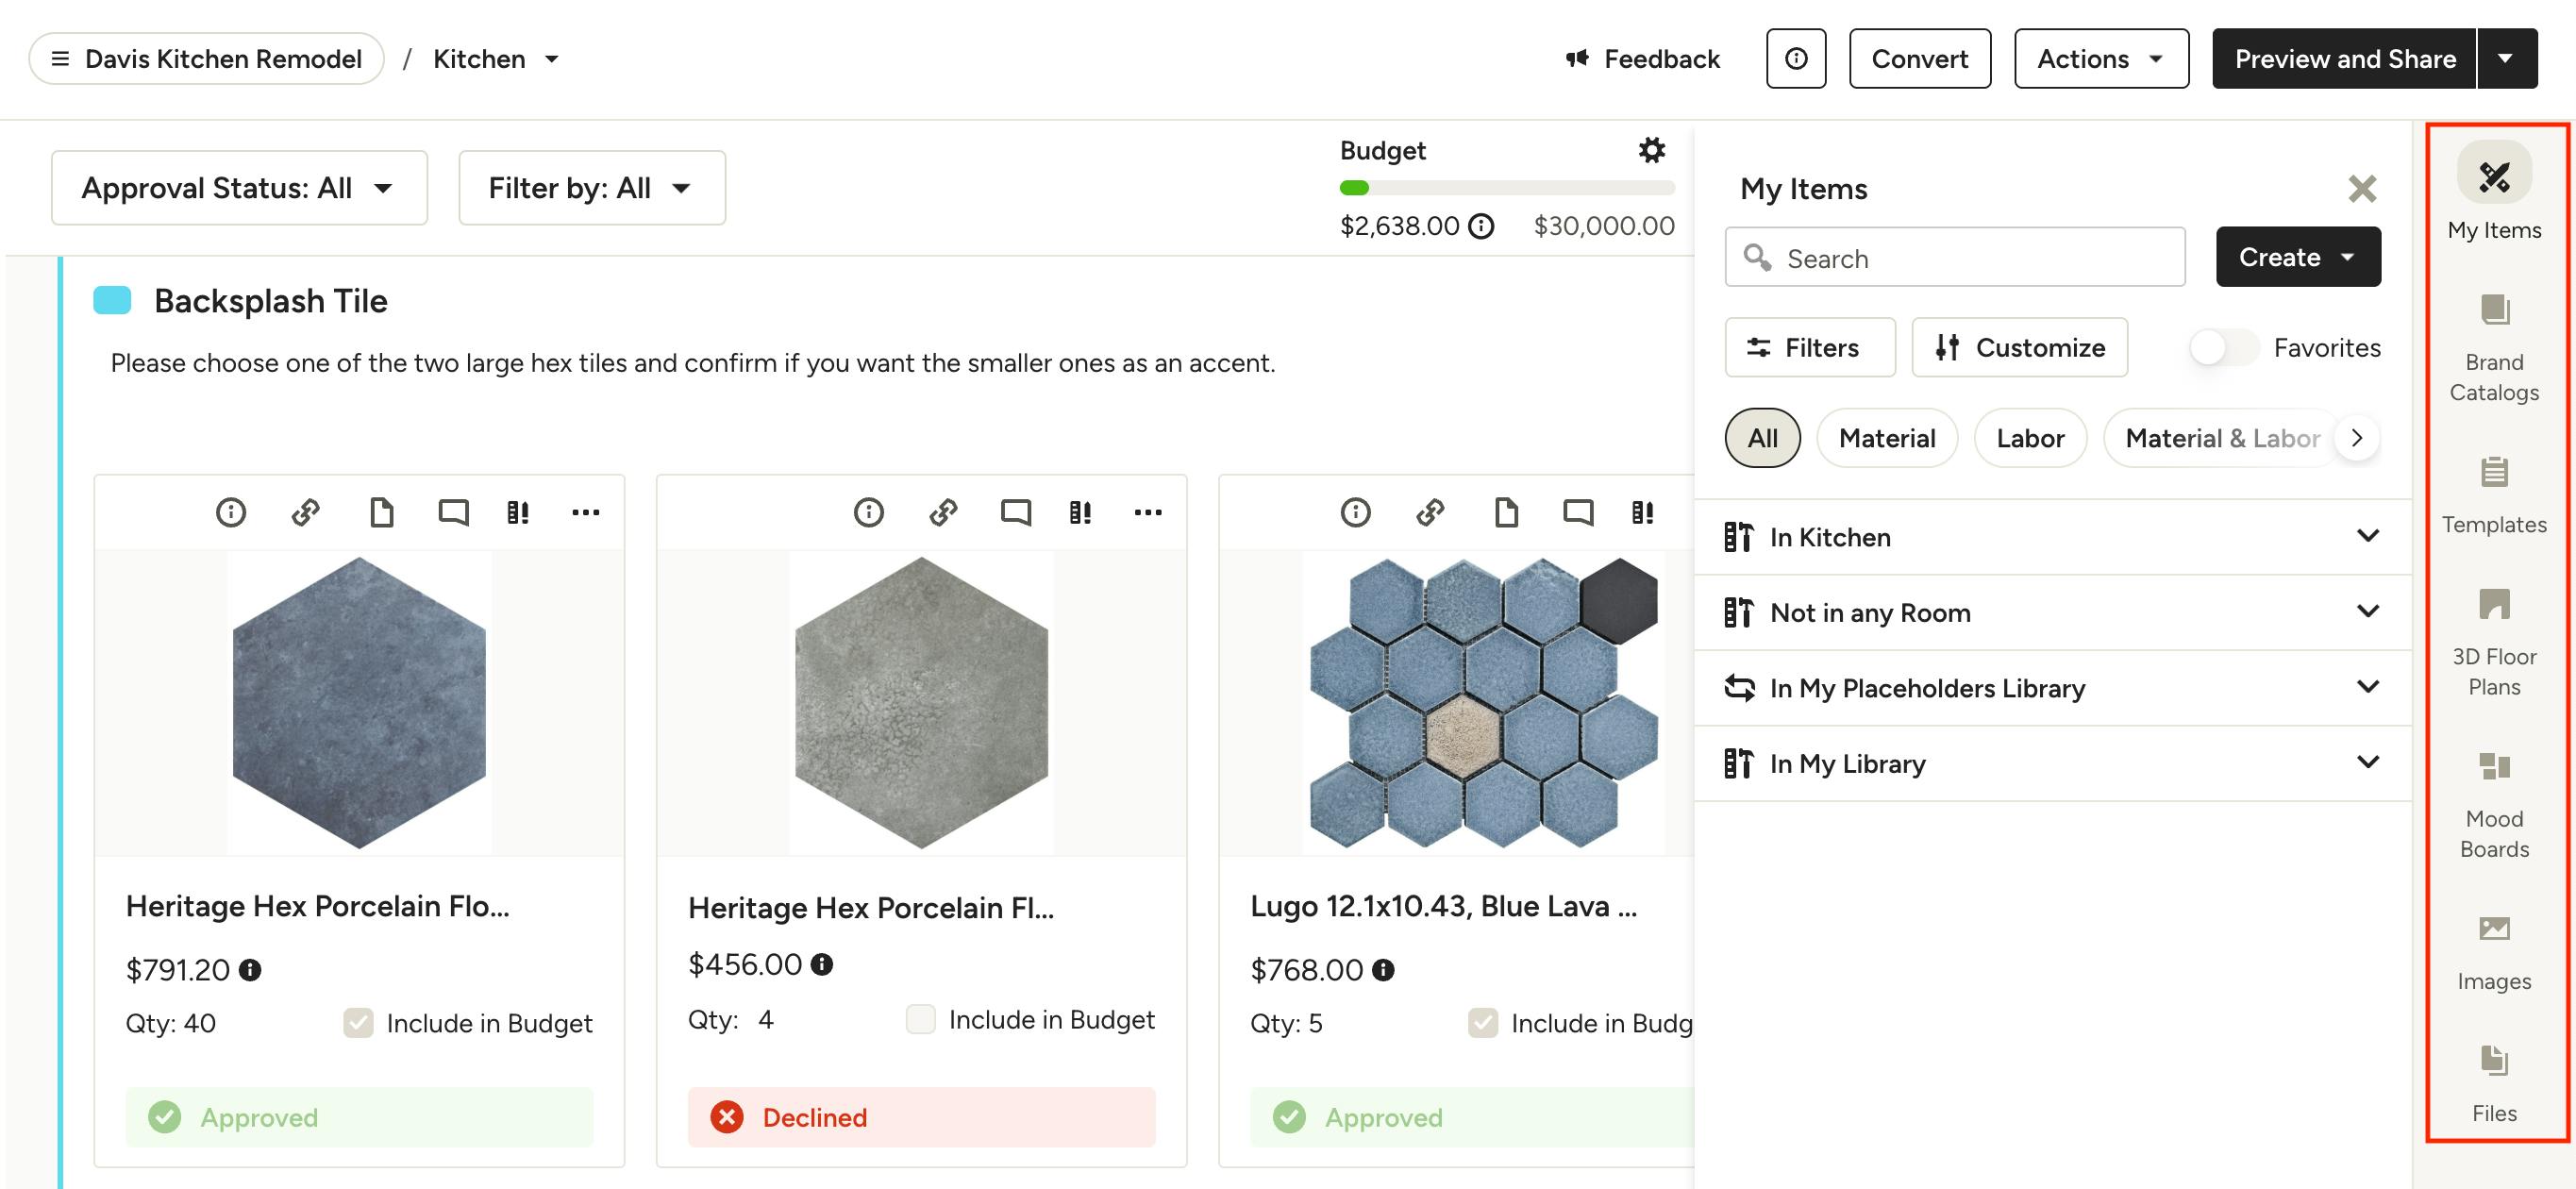Screen dimensions: 2576x1189
Task: Open Mood Boards panel
Action: [x=2493, y=804]
